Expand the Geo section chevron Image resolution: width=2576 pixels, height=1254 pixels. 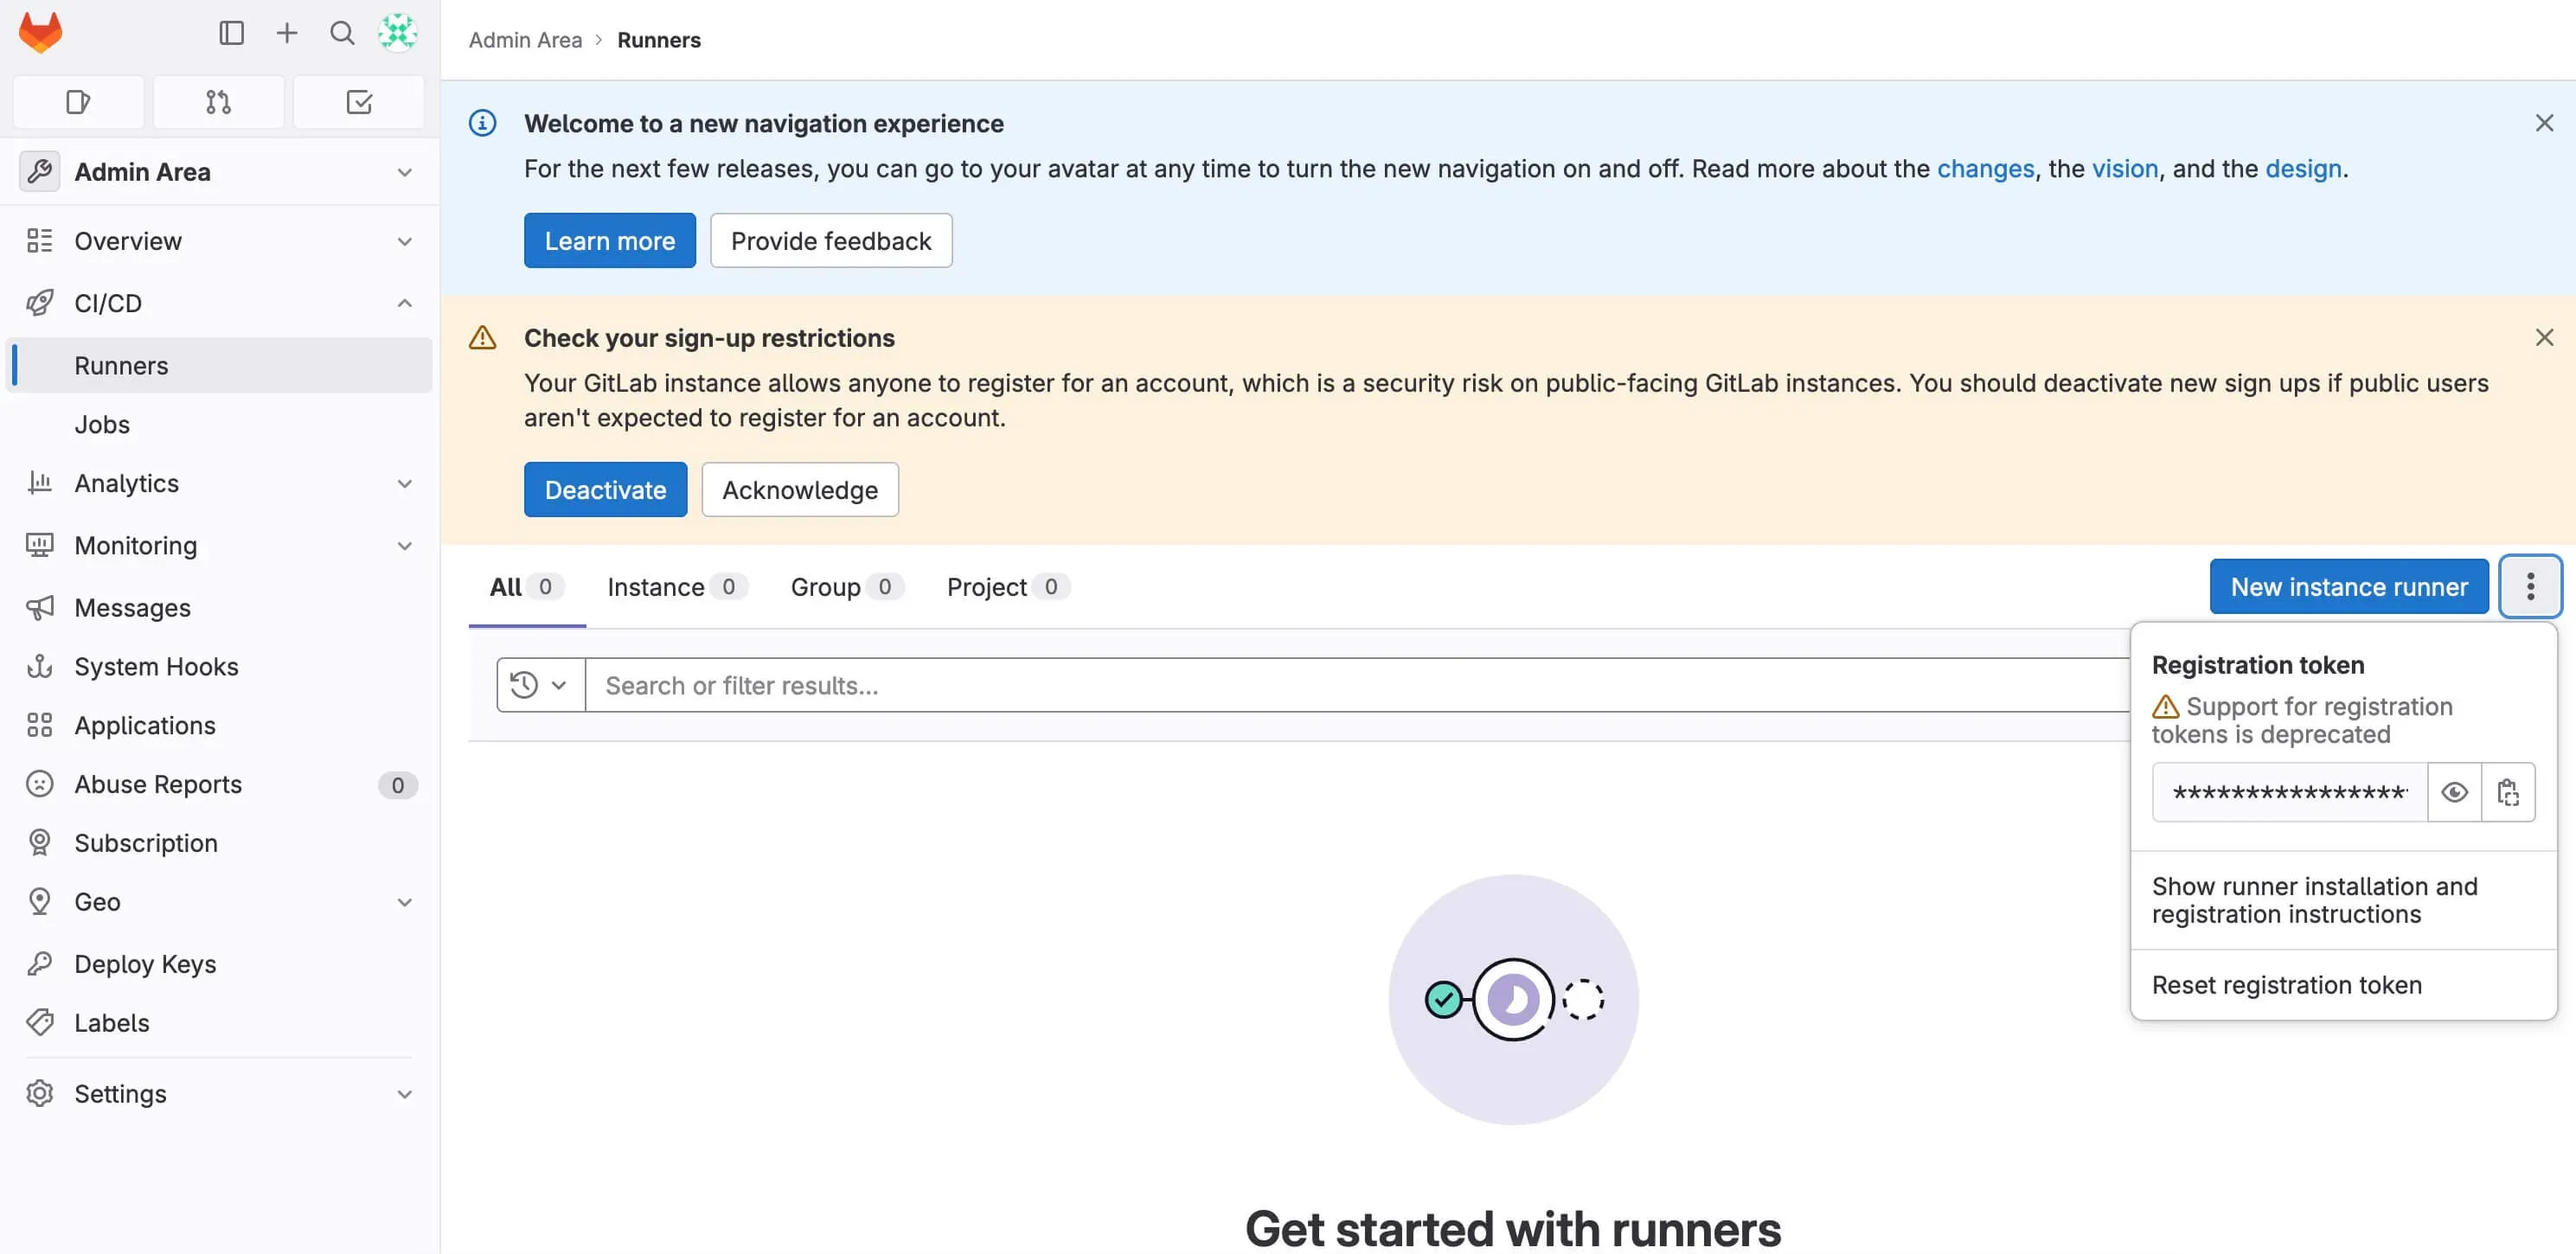tap(404, 902)
